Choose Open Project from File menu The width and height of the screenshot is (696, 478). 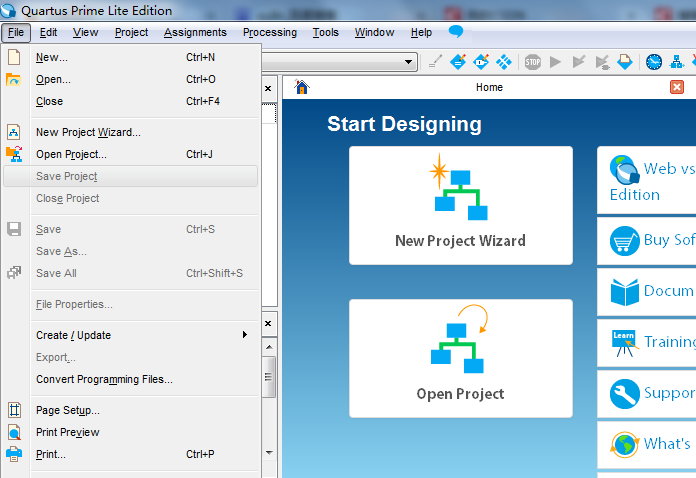pos(71,154)
